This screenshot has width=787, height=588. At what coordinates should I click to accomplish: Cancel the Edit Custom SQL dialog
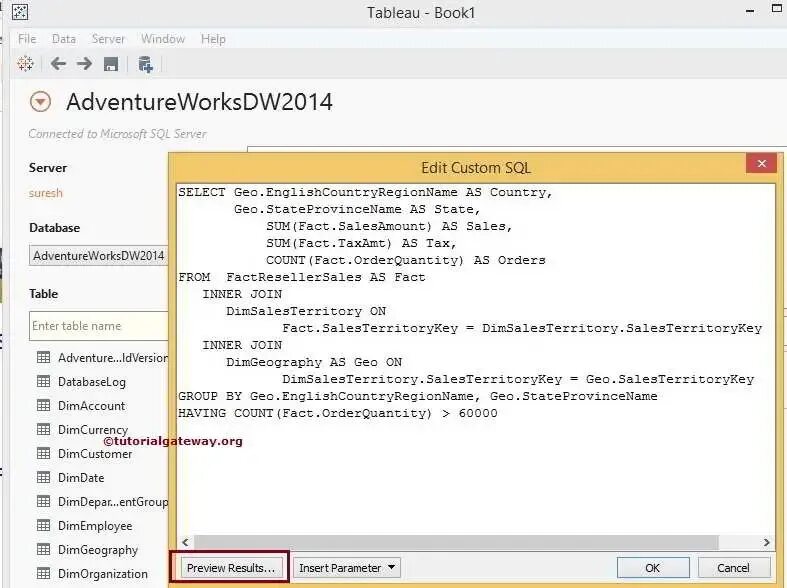(x=733, y=568)
